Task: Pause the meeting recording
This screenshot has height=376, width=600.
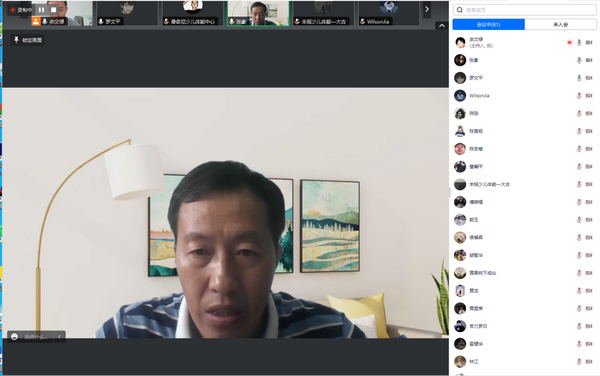Action: click(x=41, y=10)
